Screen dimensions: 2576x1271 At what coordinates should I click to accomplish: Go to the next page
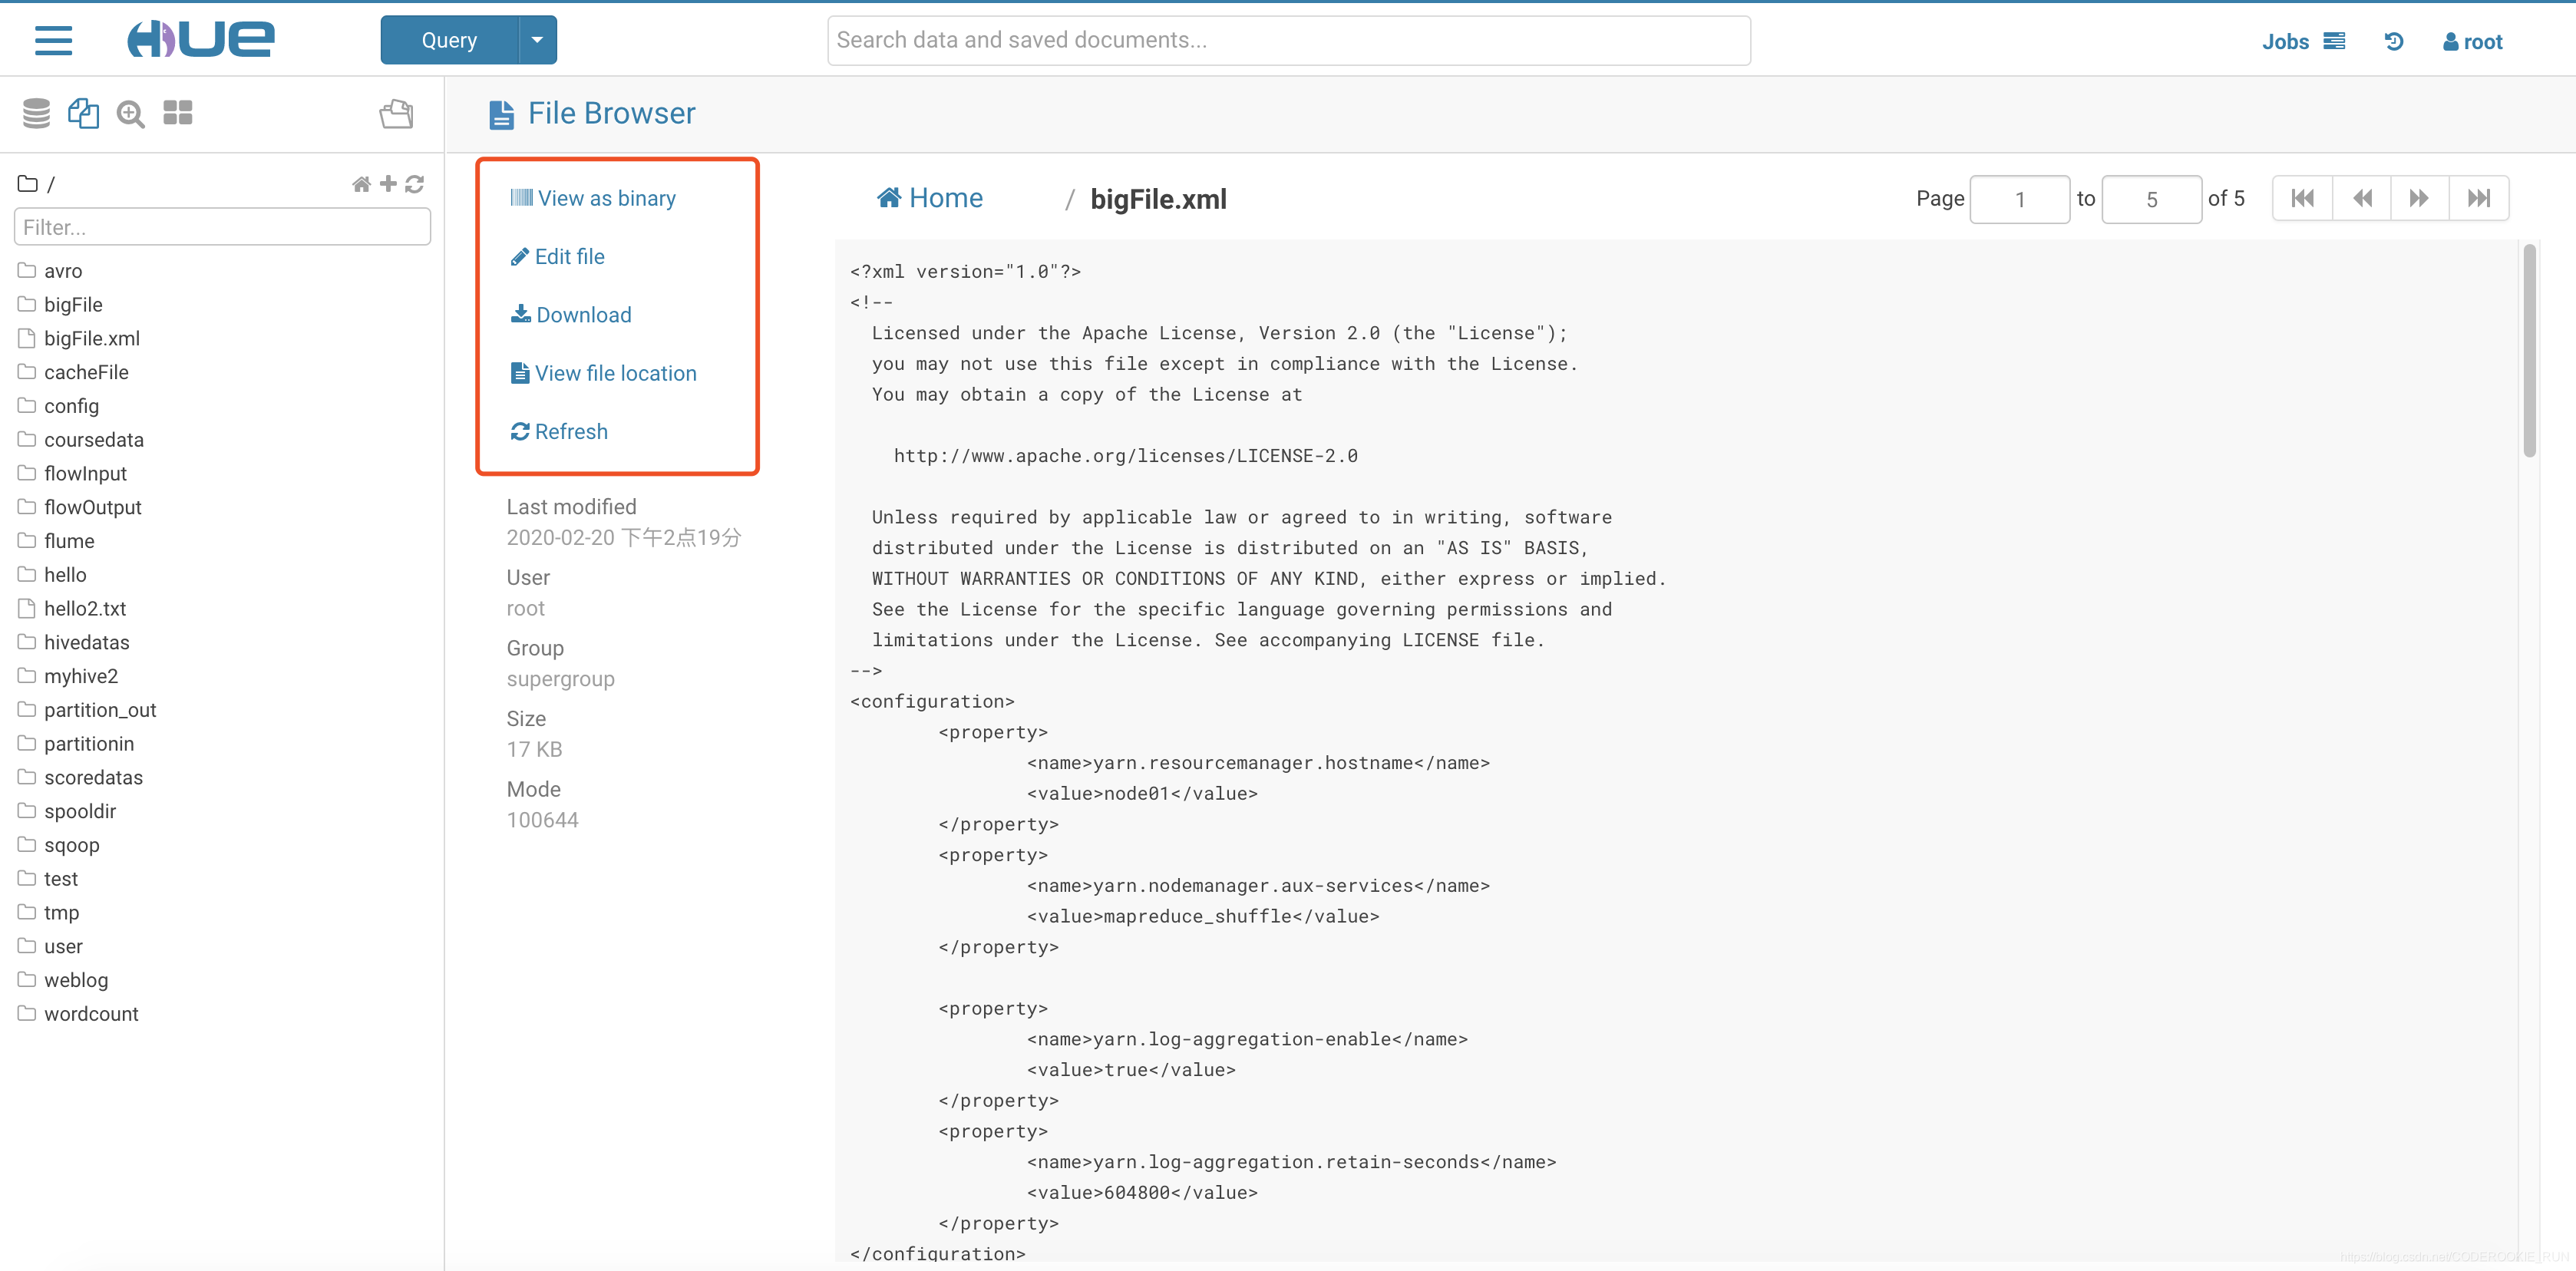(2420, 198)
